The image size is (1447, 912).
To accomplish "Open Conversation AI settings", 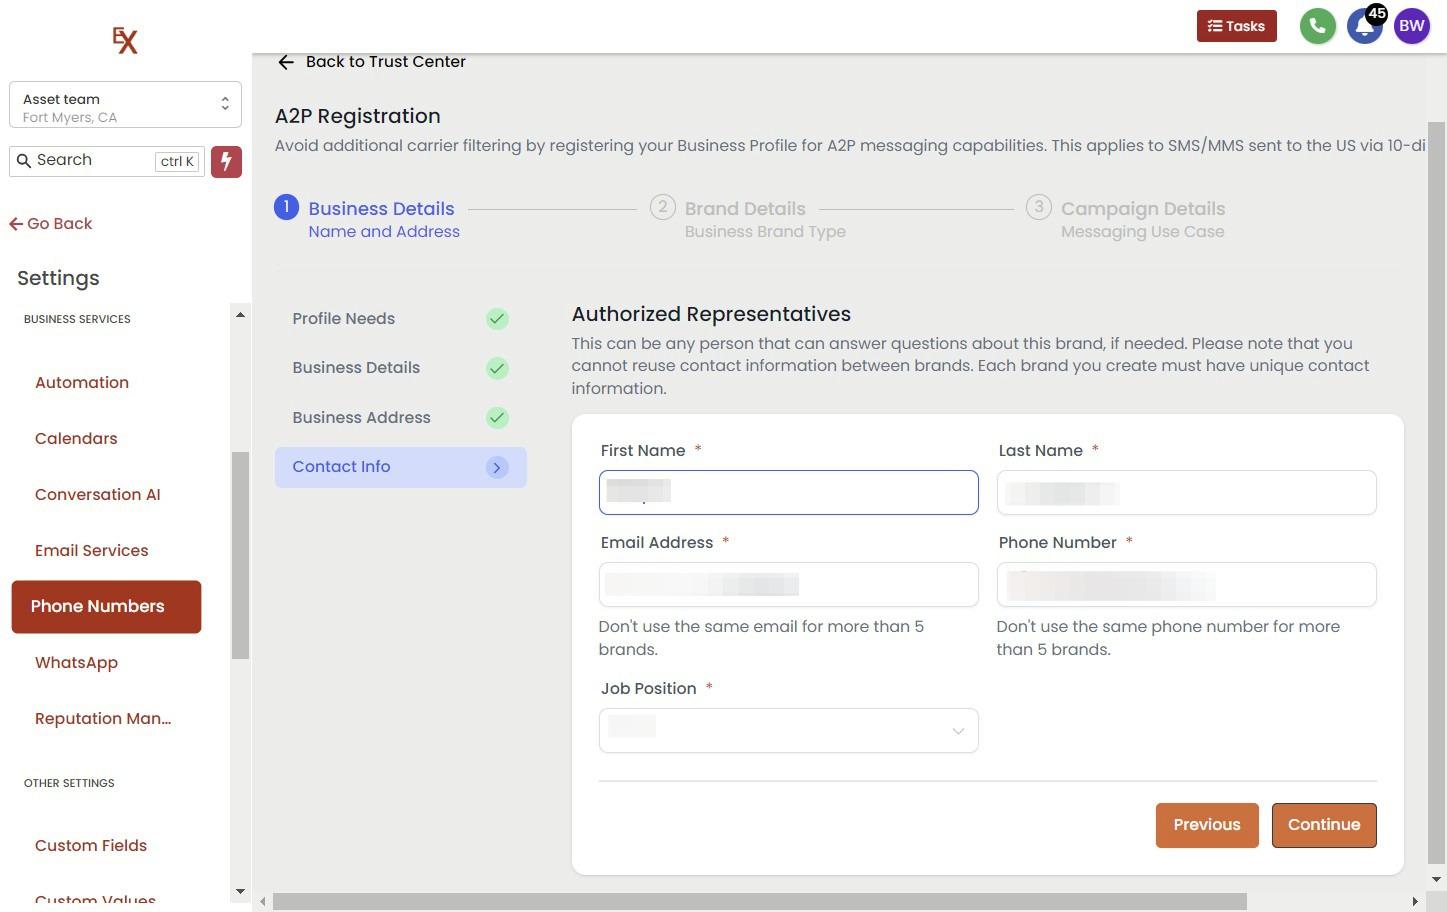I will click(x=97, y=494).
